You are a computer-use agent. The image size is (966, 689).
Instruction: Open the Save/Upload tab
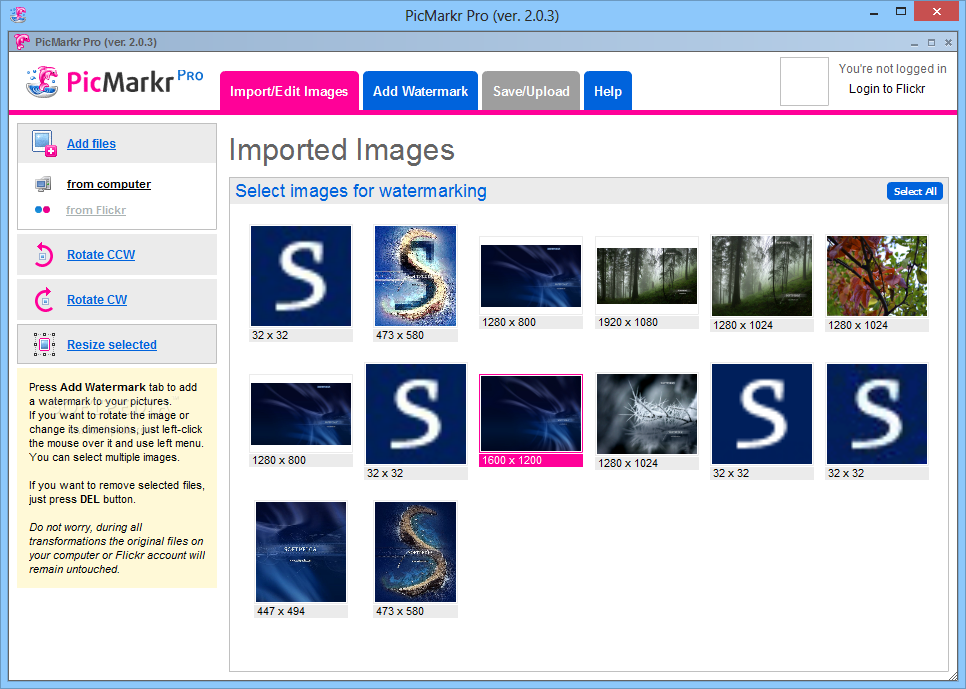click(530, 91)
